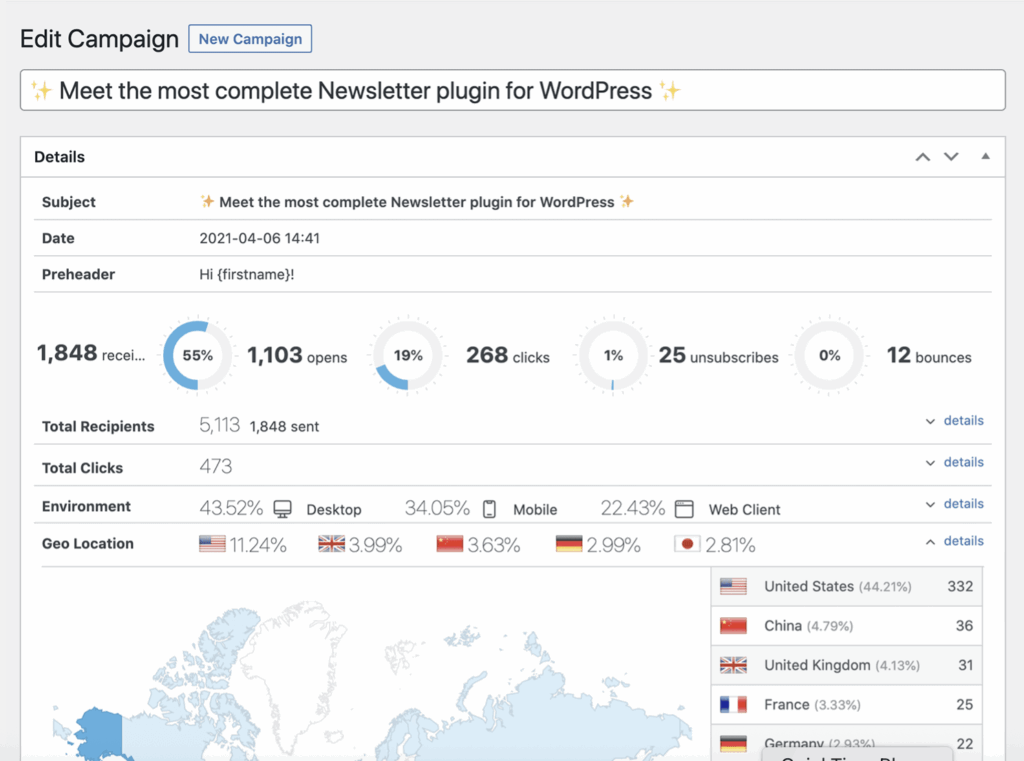The image size is (1024, 761).
Task: Click the 473 total clicks value
Action: tap(216, 466)
